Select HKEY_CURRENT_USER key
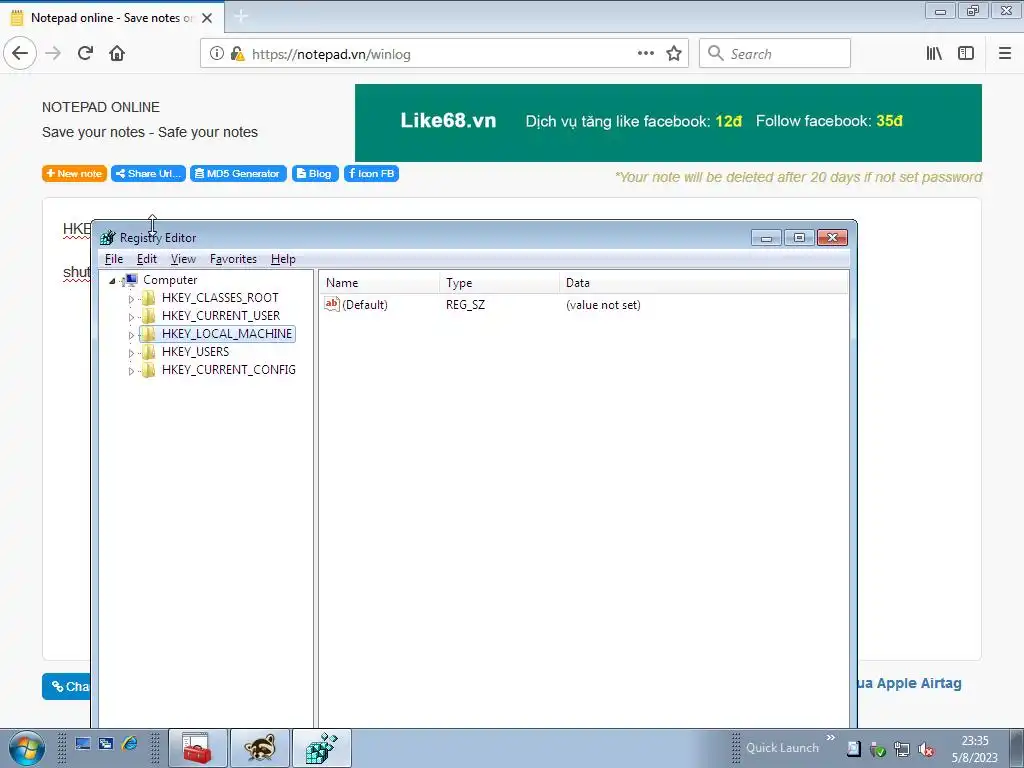 pyautogui.click(x=221, y=316)
